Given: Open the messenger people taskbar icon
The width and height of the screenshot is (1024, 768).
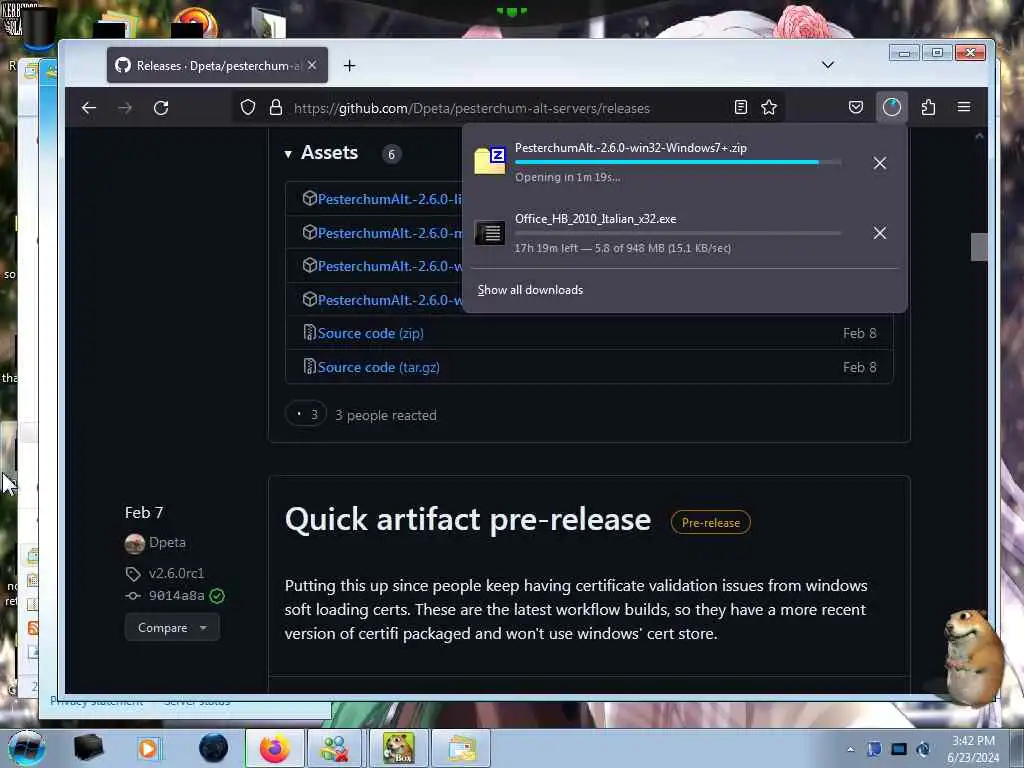Looking at the screenshot, I should click(x=335, y=748).
